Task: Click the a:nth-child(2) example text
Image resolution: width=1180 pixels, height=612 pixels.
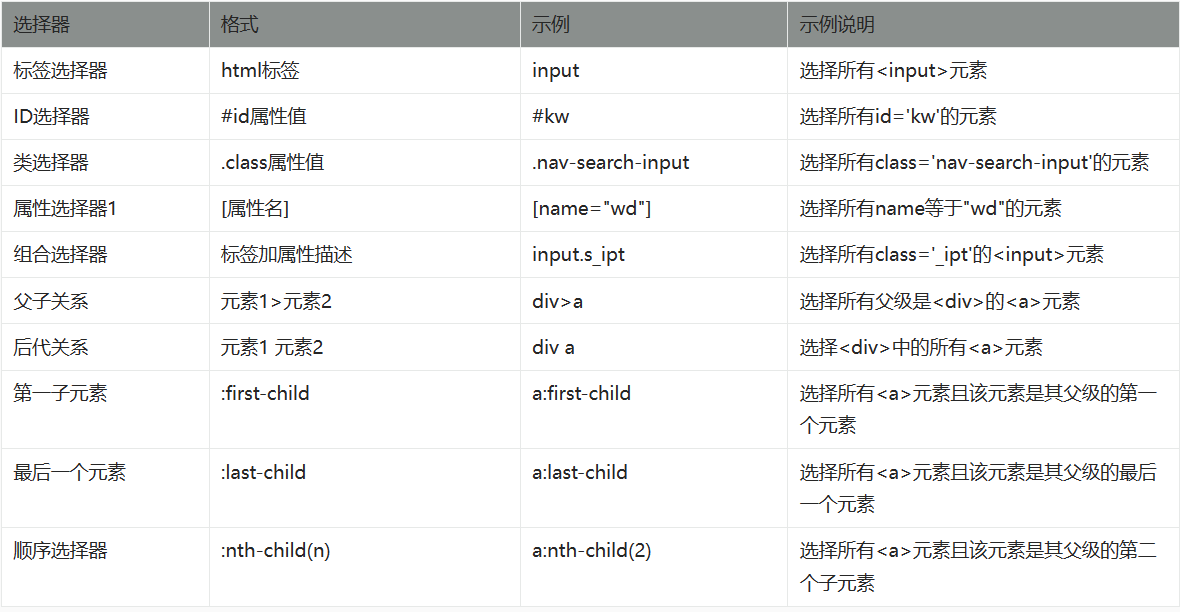Action: [x=592, y=551]
